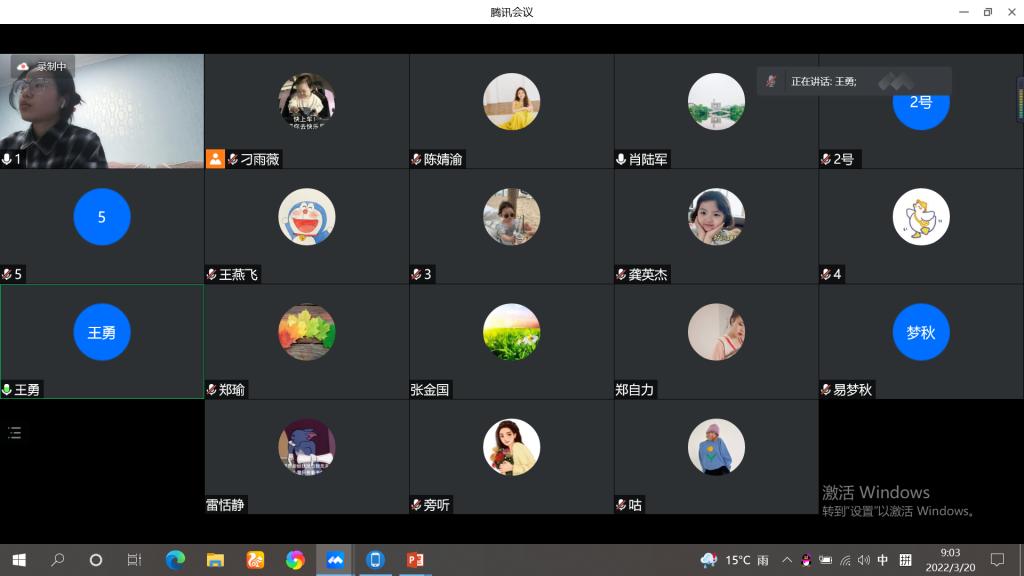Viewport: 1024px width, 576px height.
Task: Open Tencent Meeting from the taskbar
Action: point(335,560)
